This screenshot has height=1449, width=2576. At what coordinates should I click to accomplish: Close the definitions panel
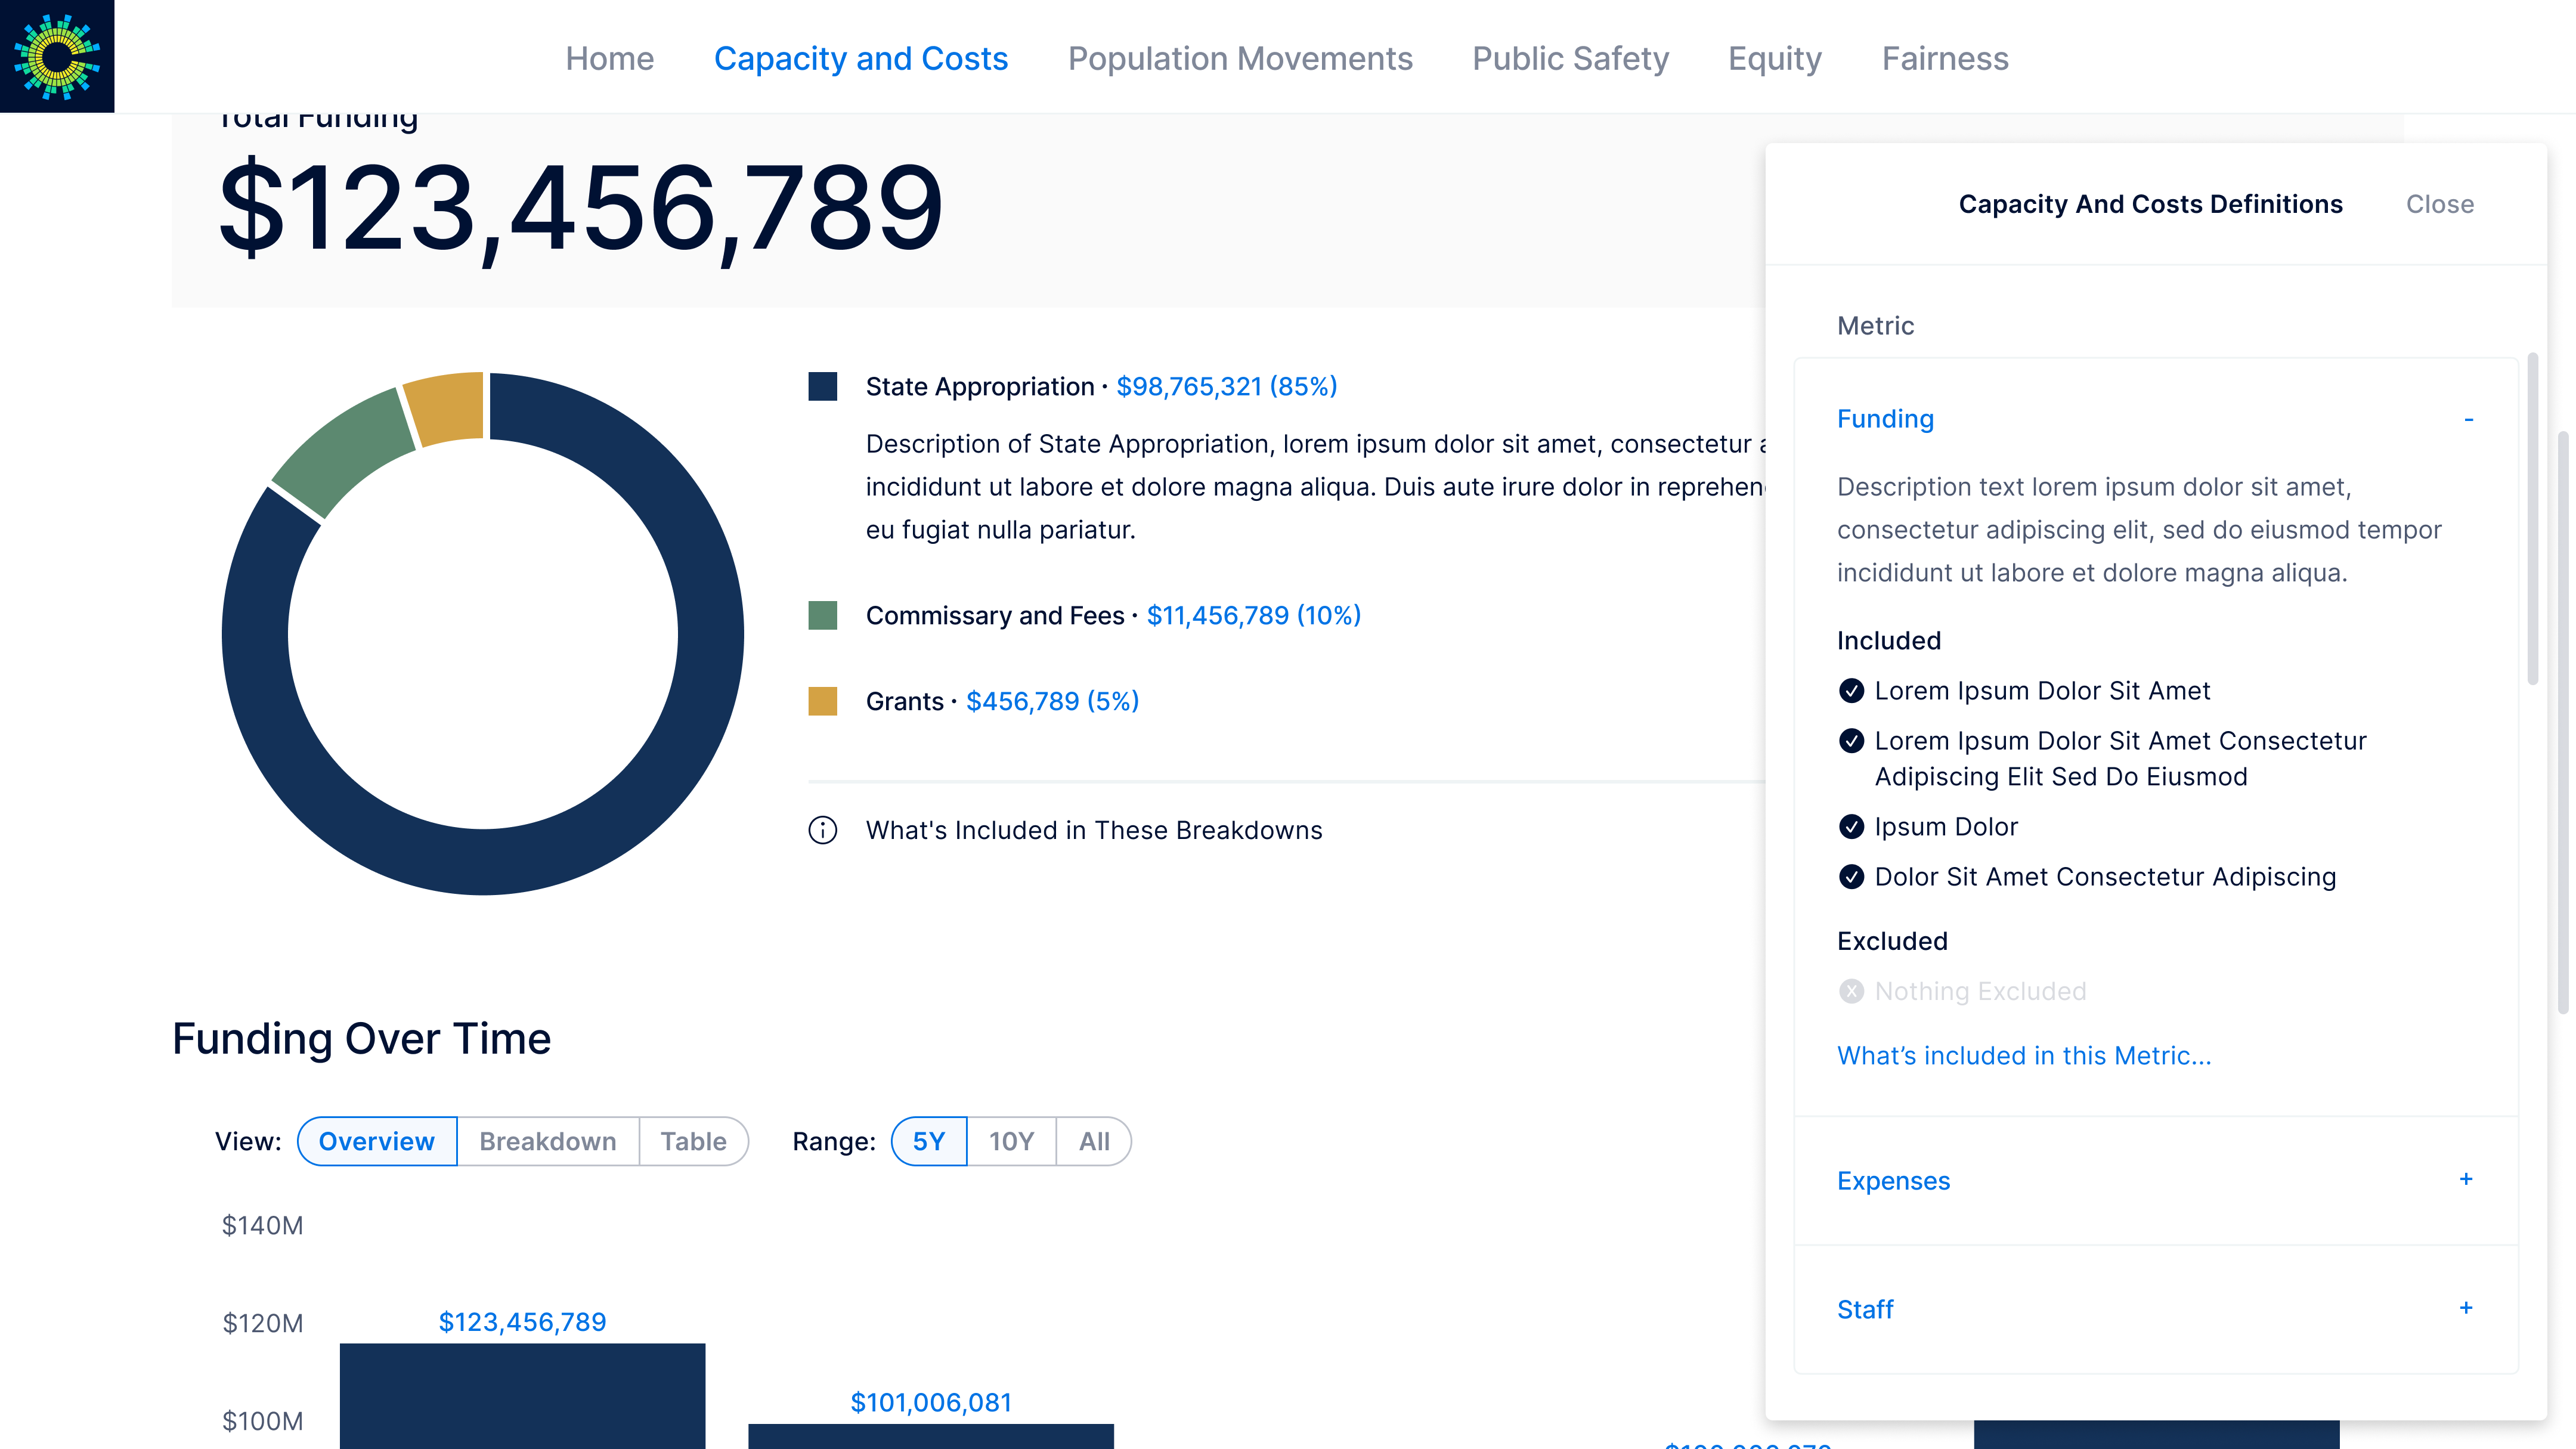tap(2439, 204)
